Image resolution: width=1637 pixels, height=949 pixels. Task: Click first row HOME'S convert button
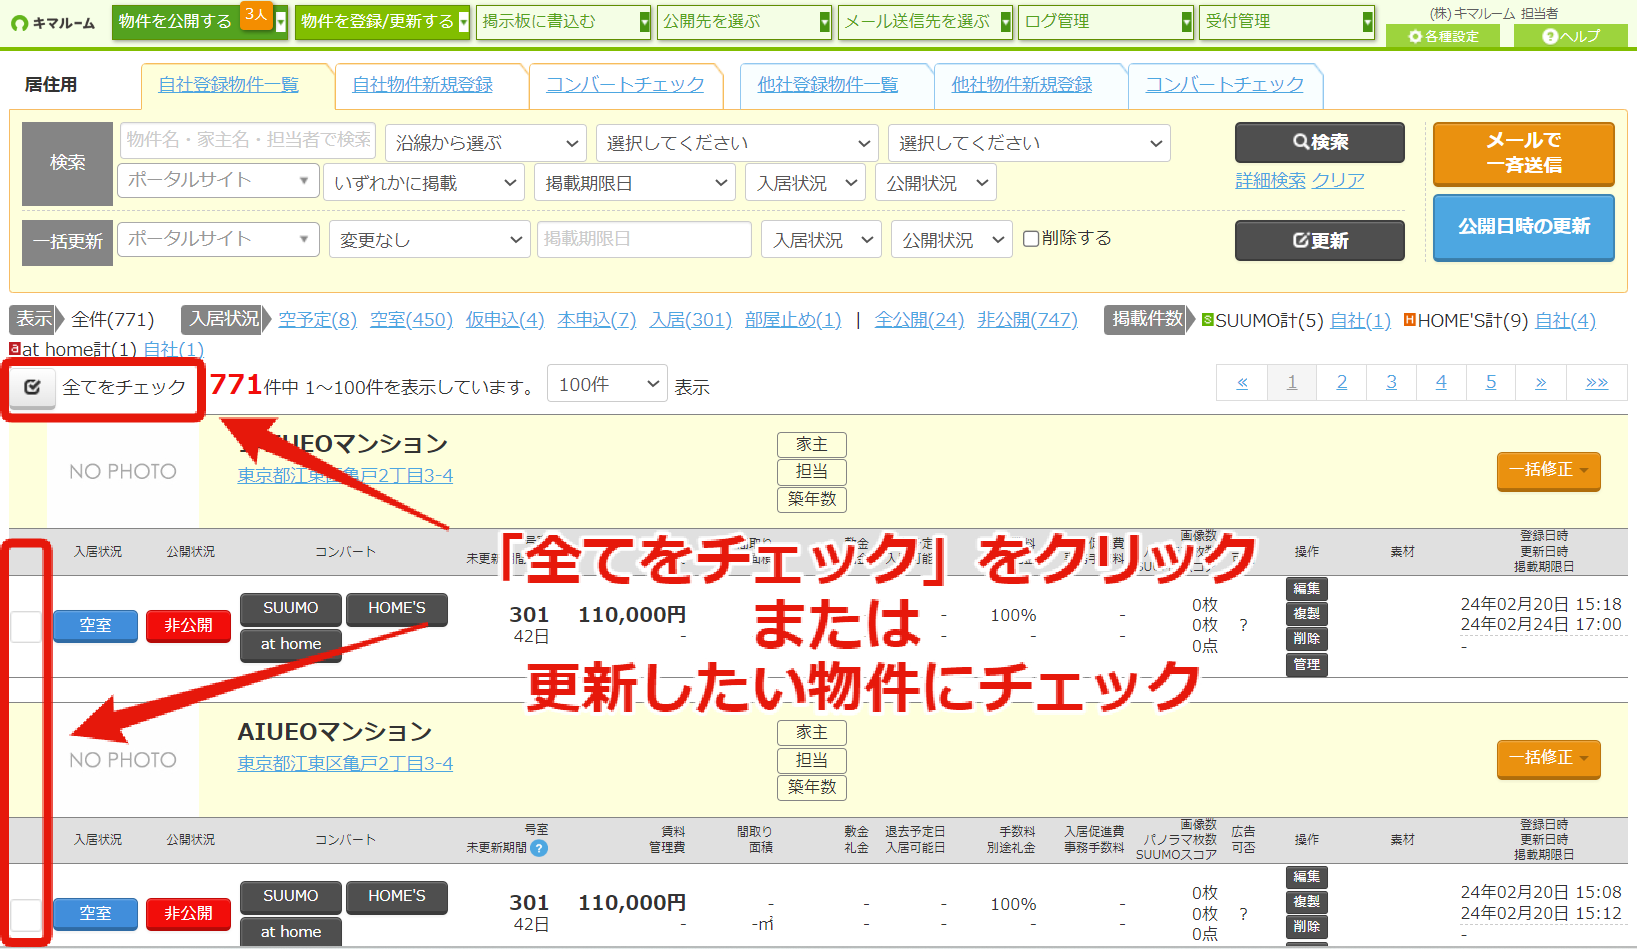396,609
